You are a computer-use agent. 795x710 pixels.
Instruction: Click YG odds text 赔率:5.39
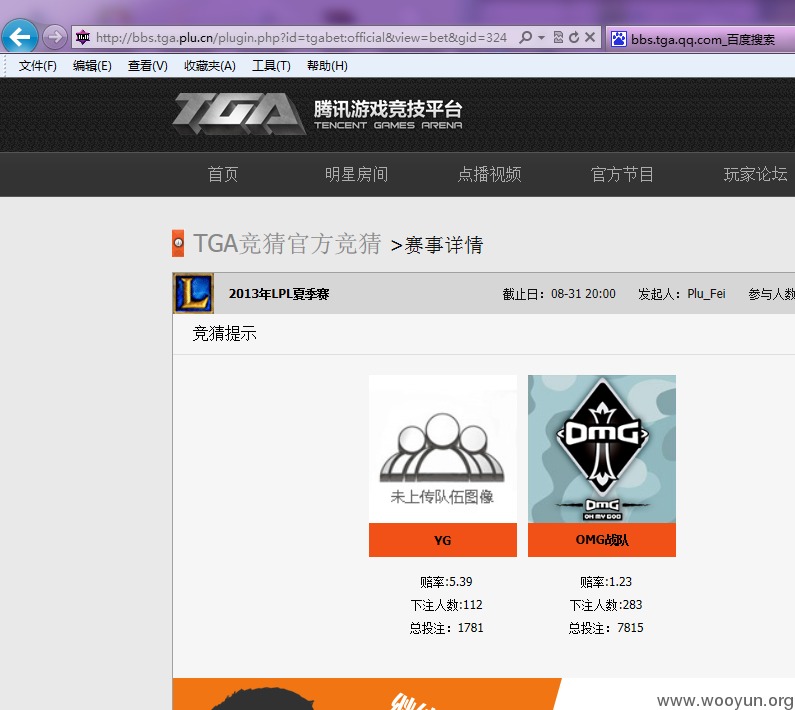click(x=446, y=582)
